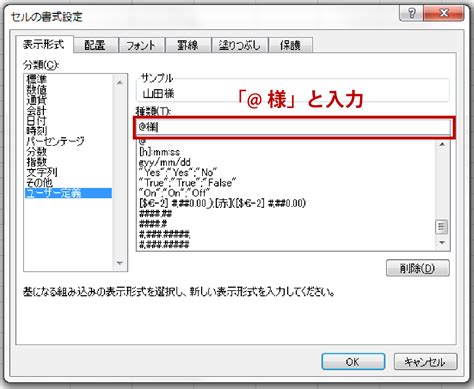This screenshot has height=389, width=474.
Task: Open the フォント tab
Action: [141, 45]
